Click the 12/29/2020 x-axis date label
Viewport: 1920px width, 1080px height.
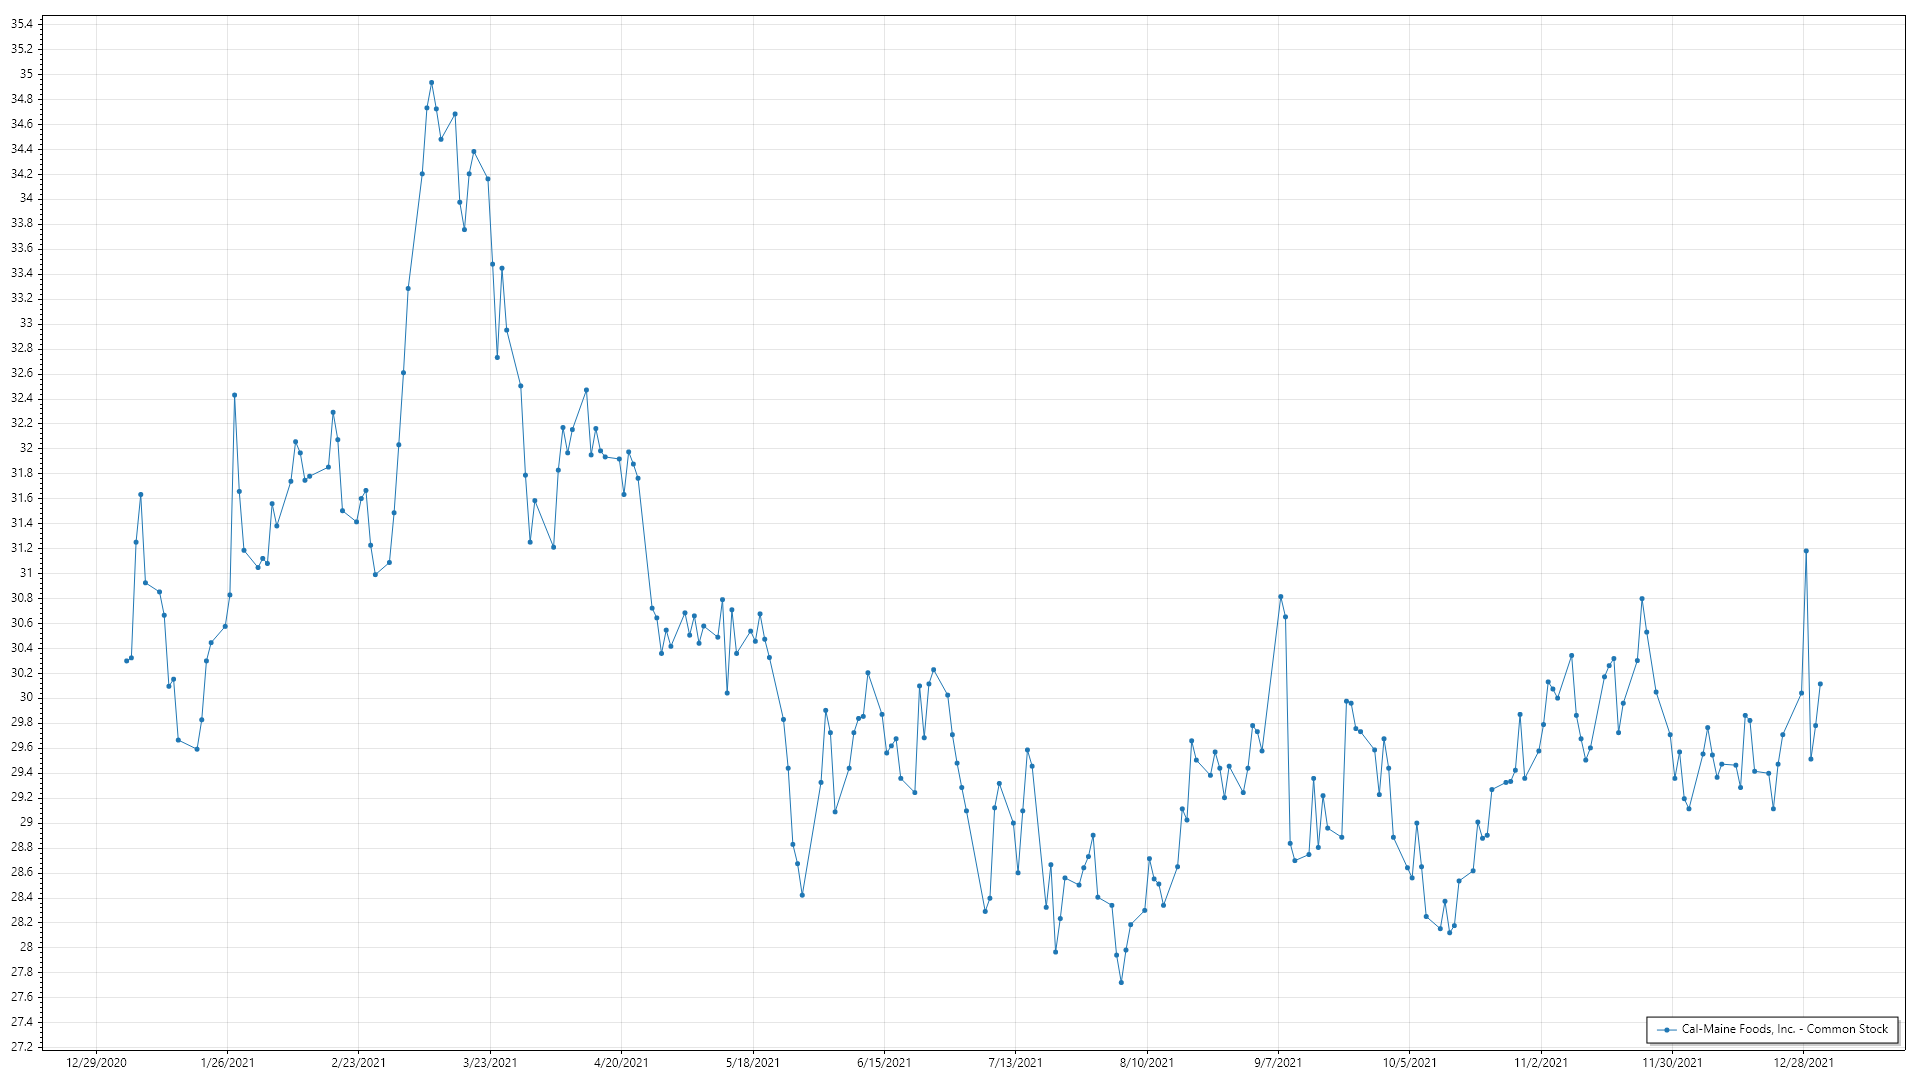pyautogui.click(x=96, y=1062)
